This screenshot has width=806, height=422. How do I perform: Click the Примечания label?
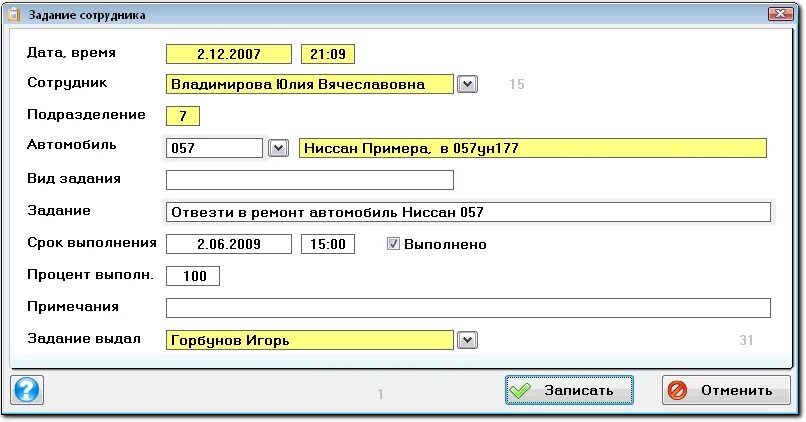(73, 307)
